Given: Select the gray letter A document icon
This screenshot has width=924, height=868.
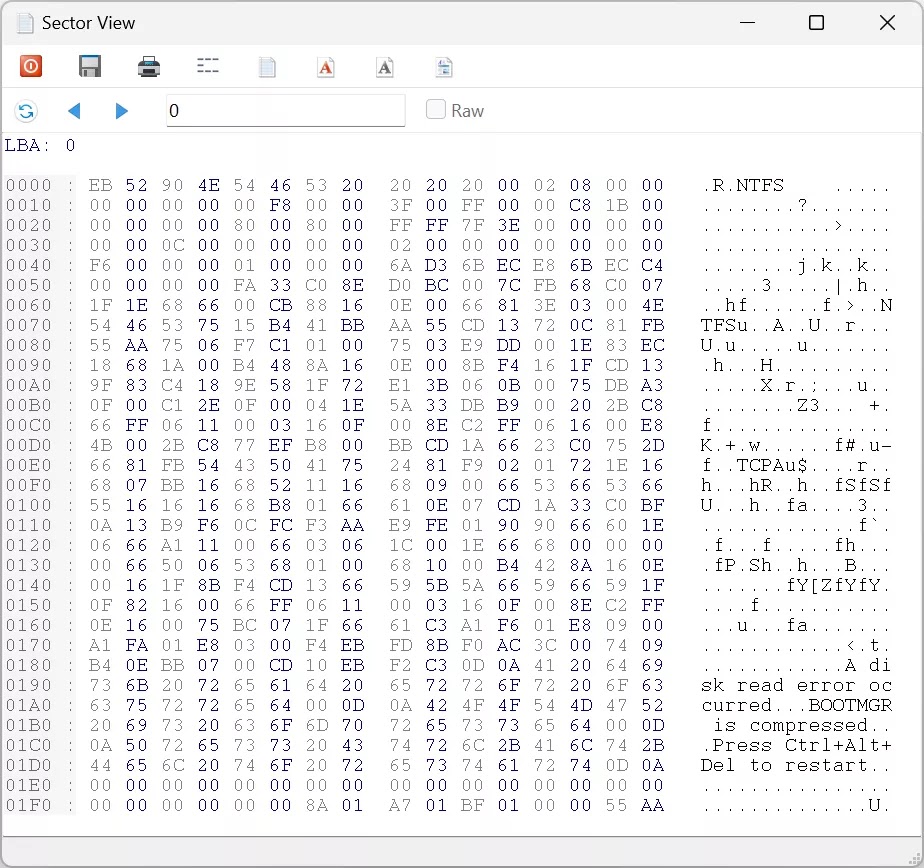Looking at the screenshot, I should [385, 67].
